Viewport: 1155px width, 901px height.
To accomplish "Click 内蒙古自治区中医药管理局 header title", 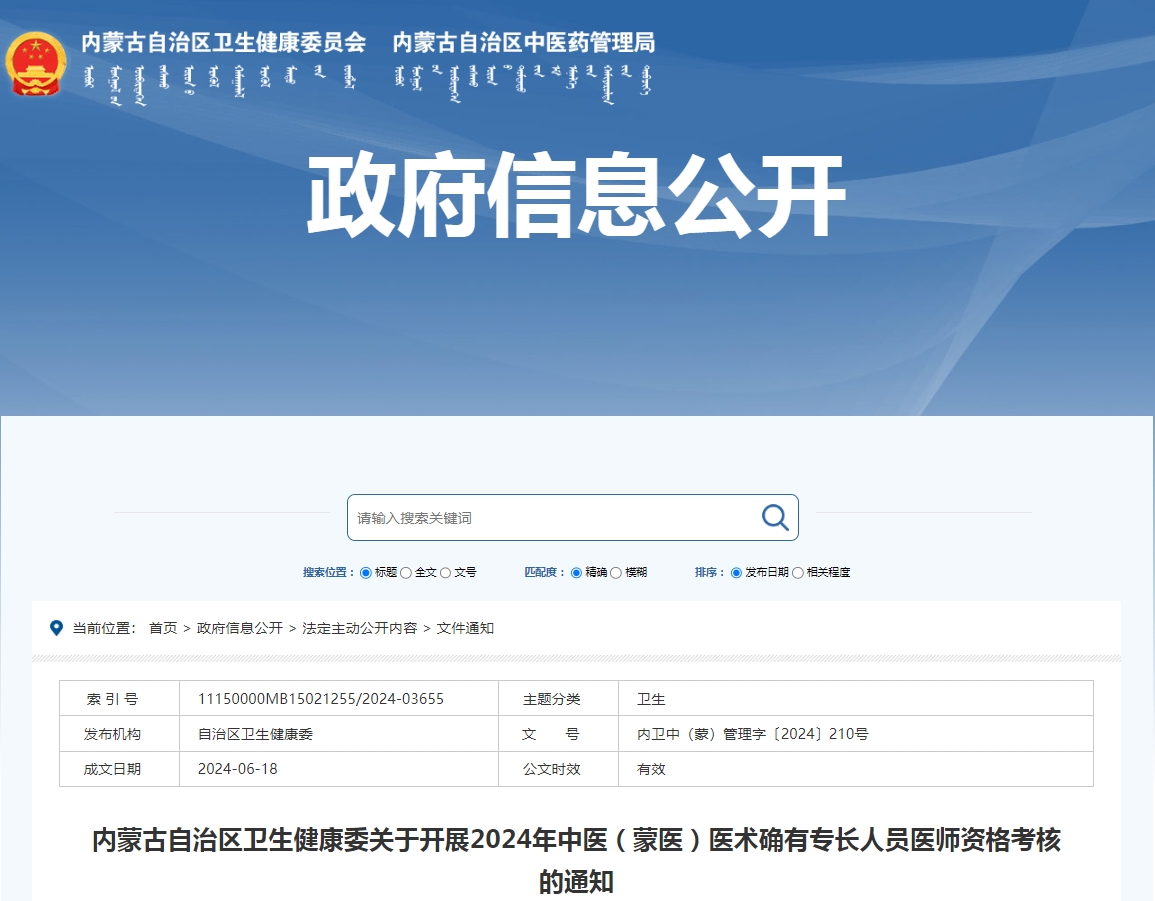I will click(523, 43).
